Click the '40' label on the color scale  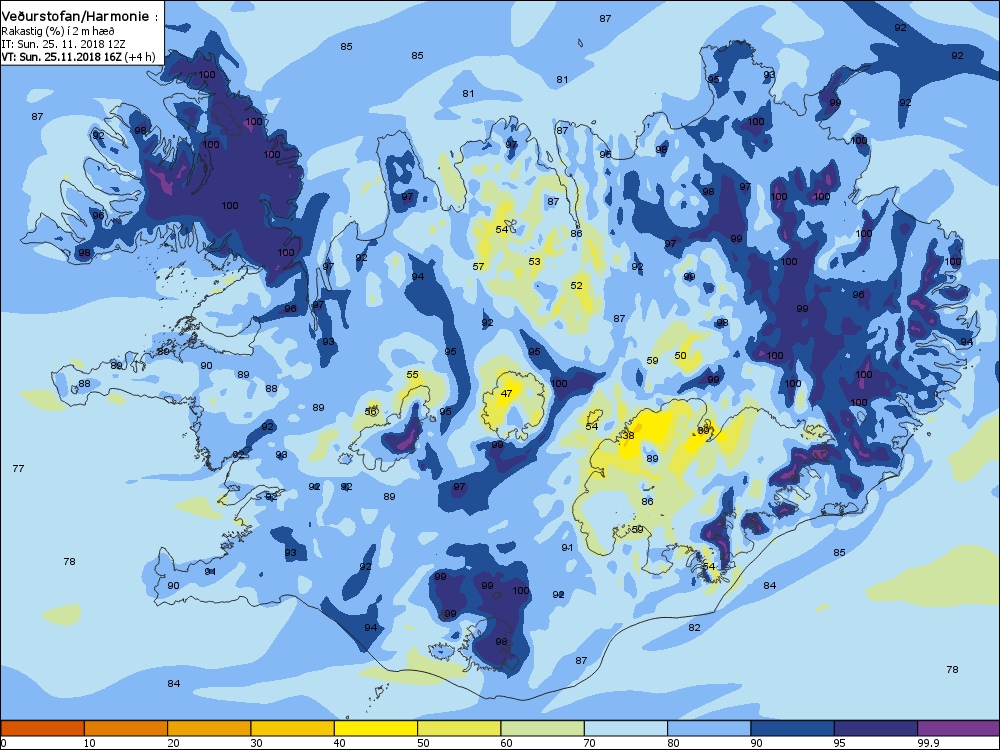coord(339,743)
